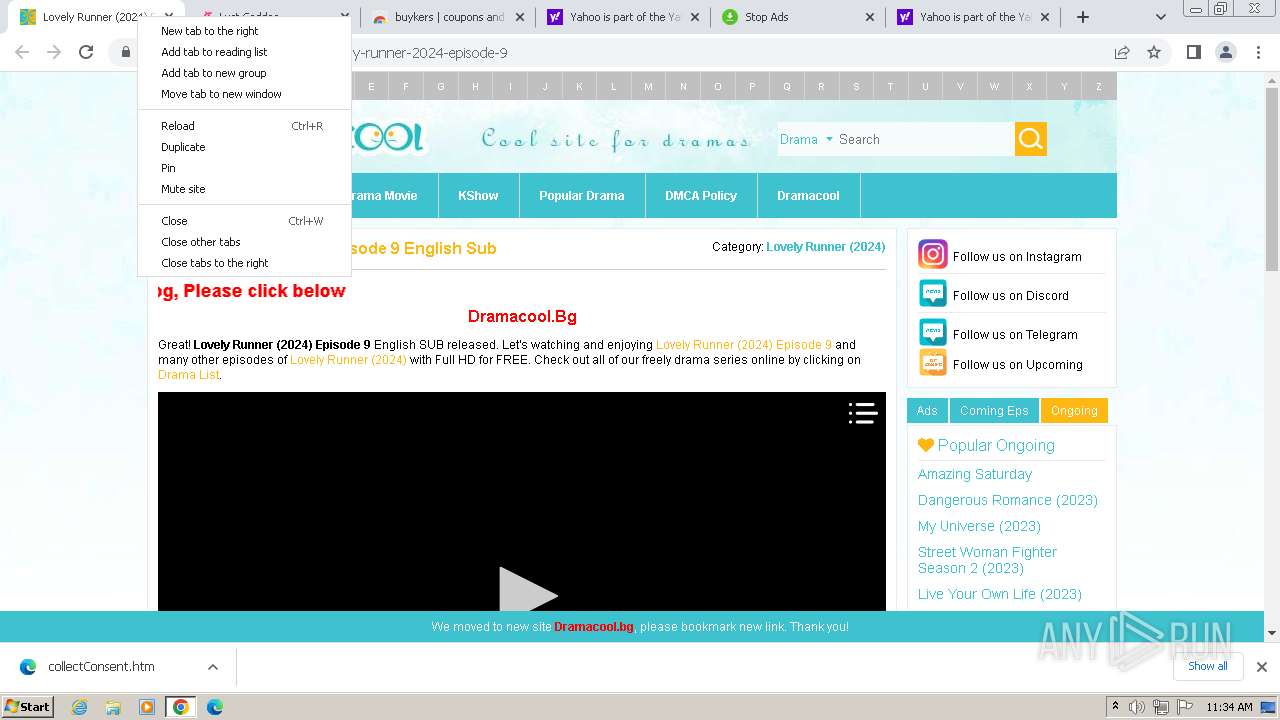Open the KShow navigation item
The width and height of the screenshot is (1280, 720).
coord(478,195)
